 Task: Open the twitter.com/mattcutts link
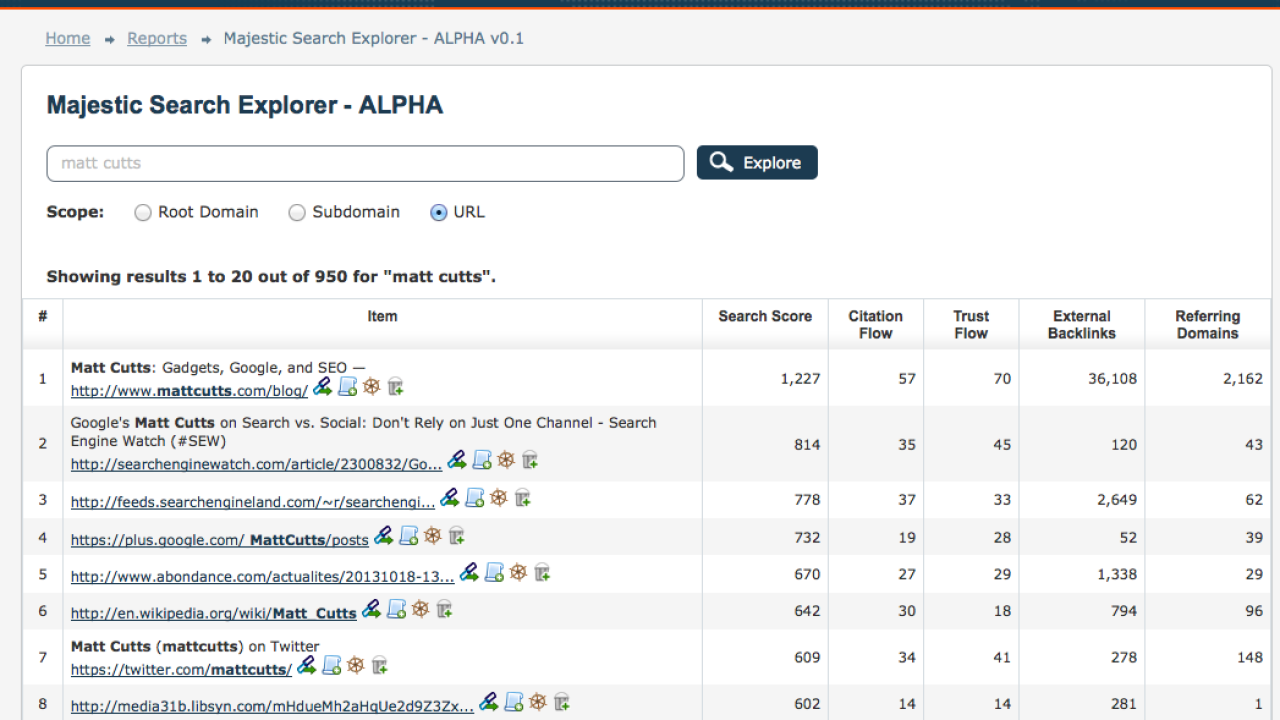point(181,670)
